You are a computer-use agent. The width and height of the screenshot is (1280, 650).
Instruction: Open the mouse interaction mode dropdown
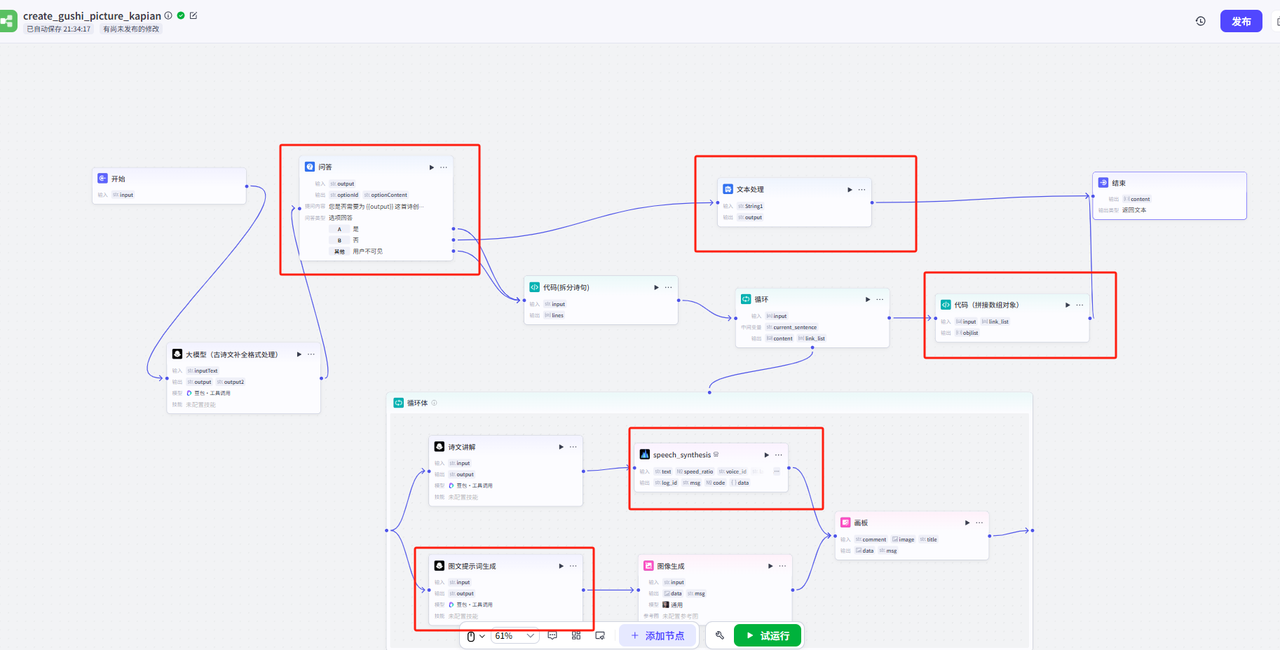(x=476, y=635)
